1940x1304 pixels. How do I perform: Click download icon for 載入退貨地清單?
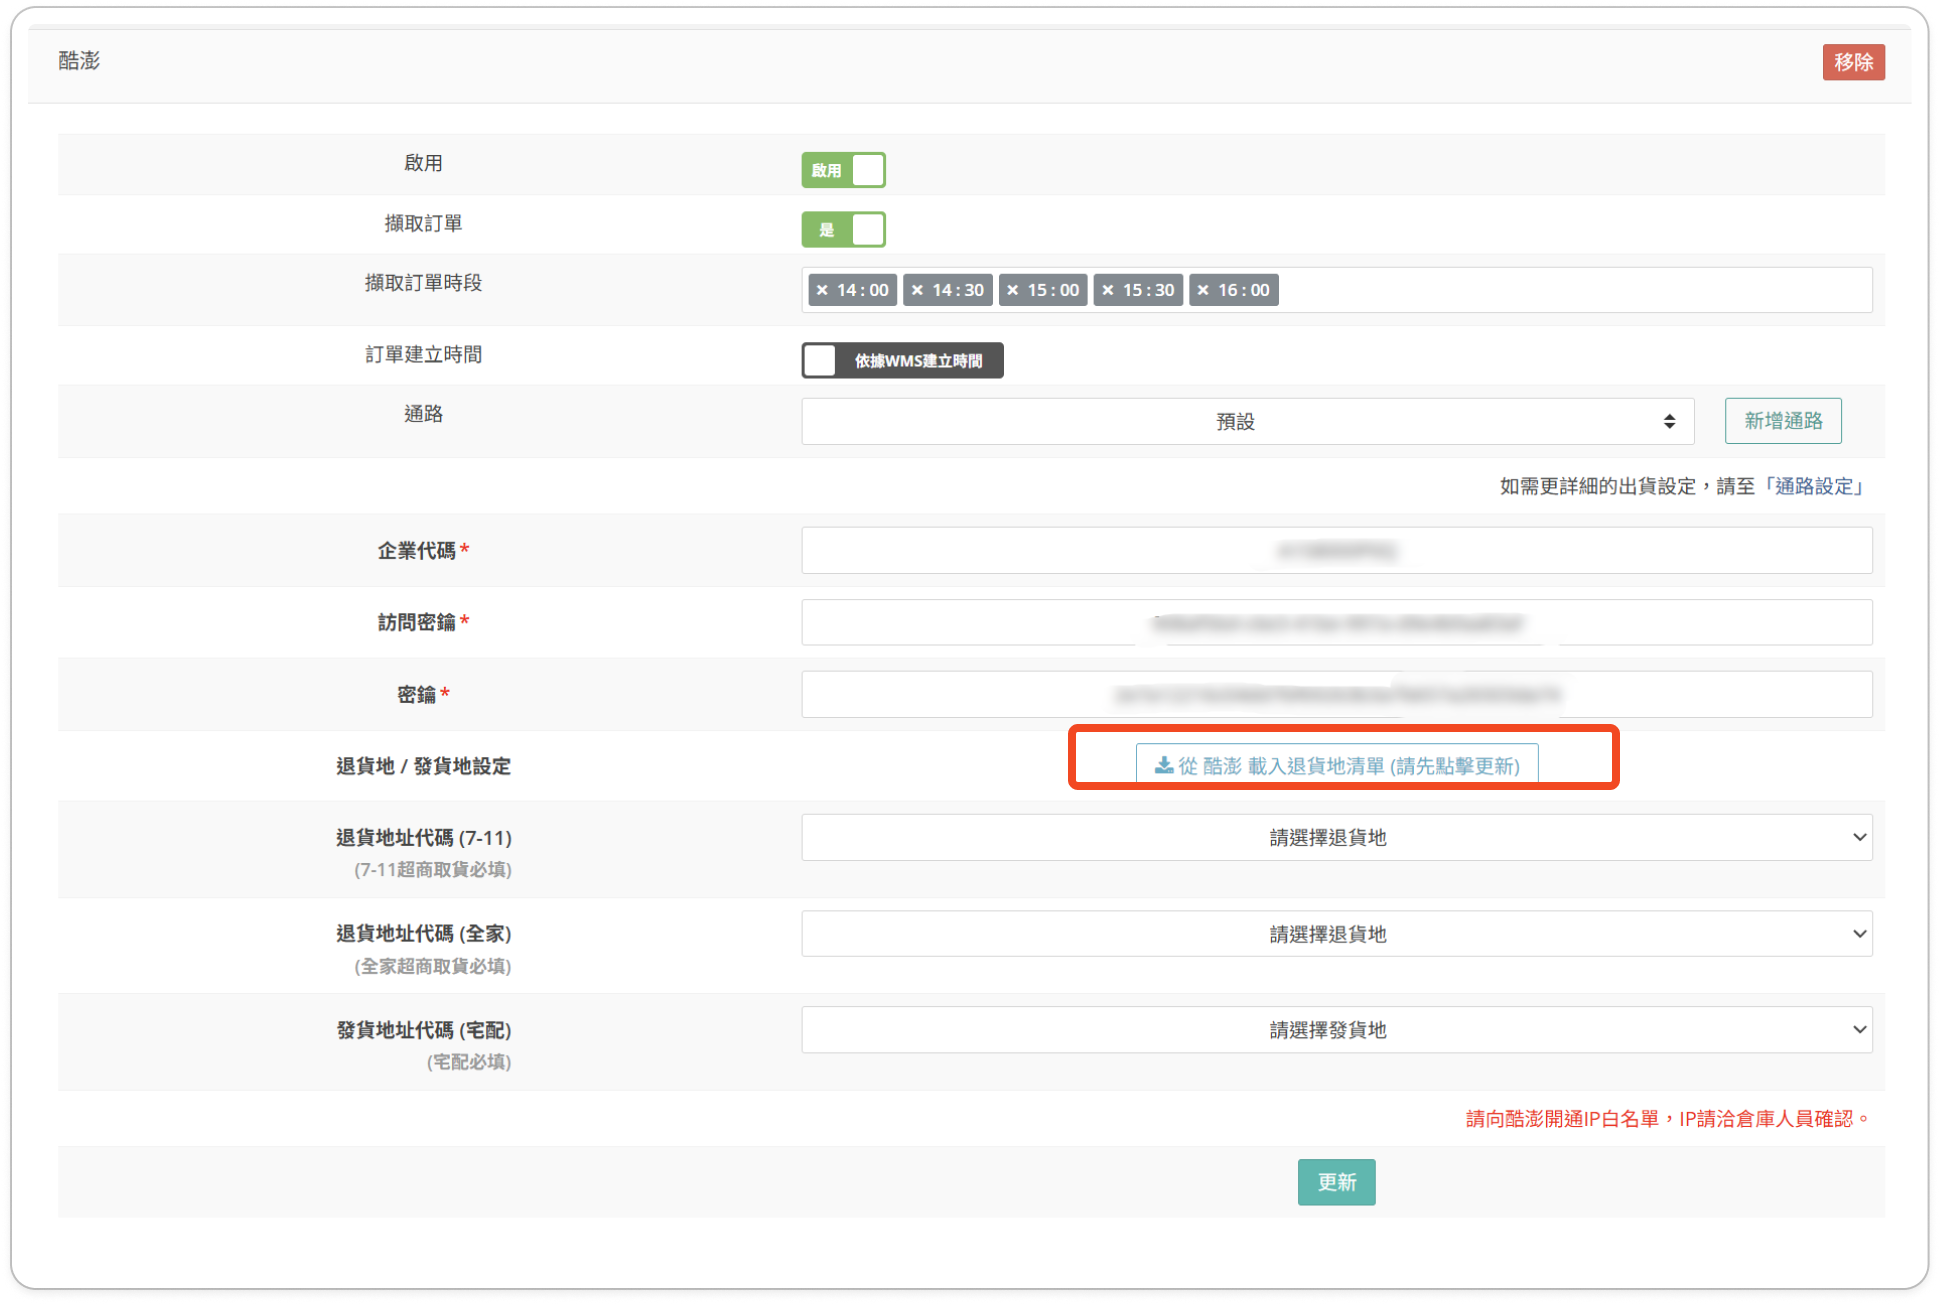(1163, 765)
